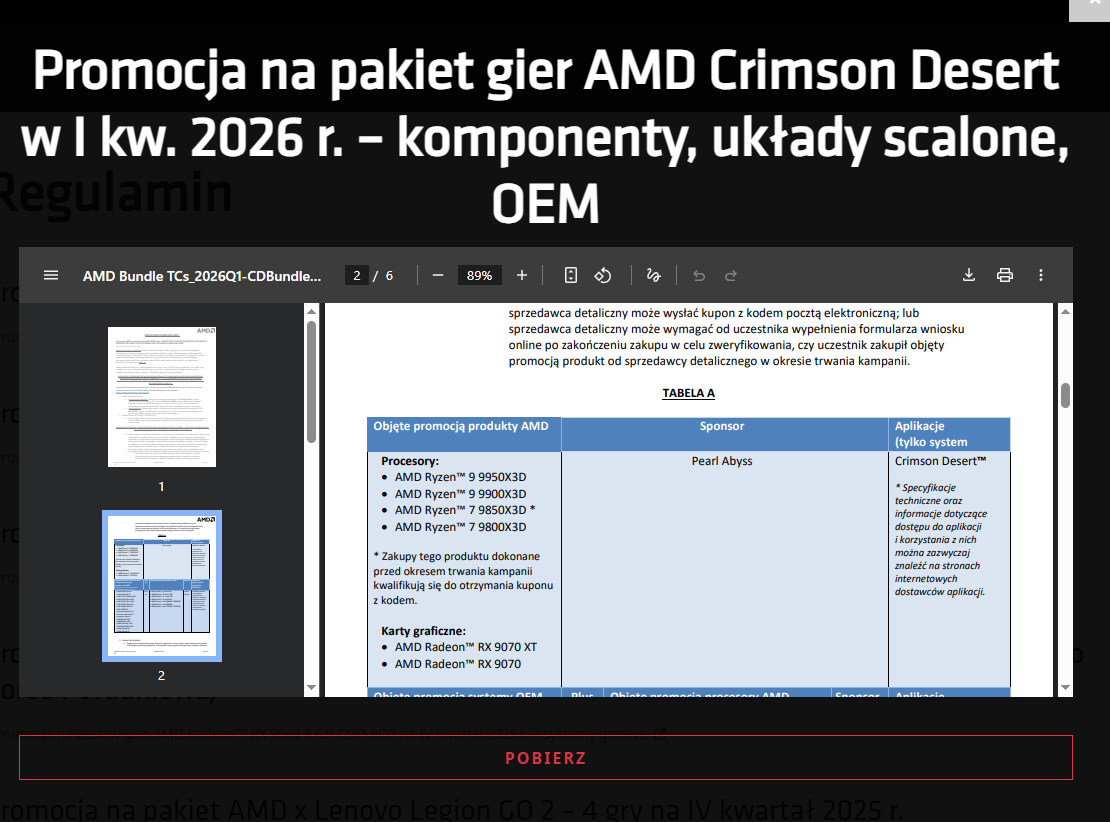Viewport: 1110px width, 822px height.
Task: Close the regulamin popup overlay
Action: [x=1094, y=7]
